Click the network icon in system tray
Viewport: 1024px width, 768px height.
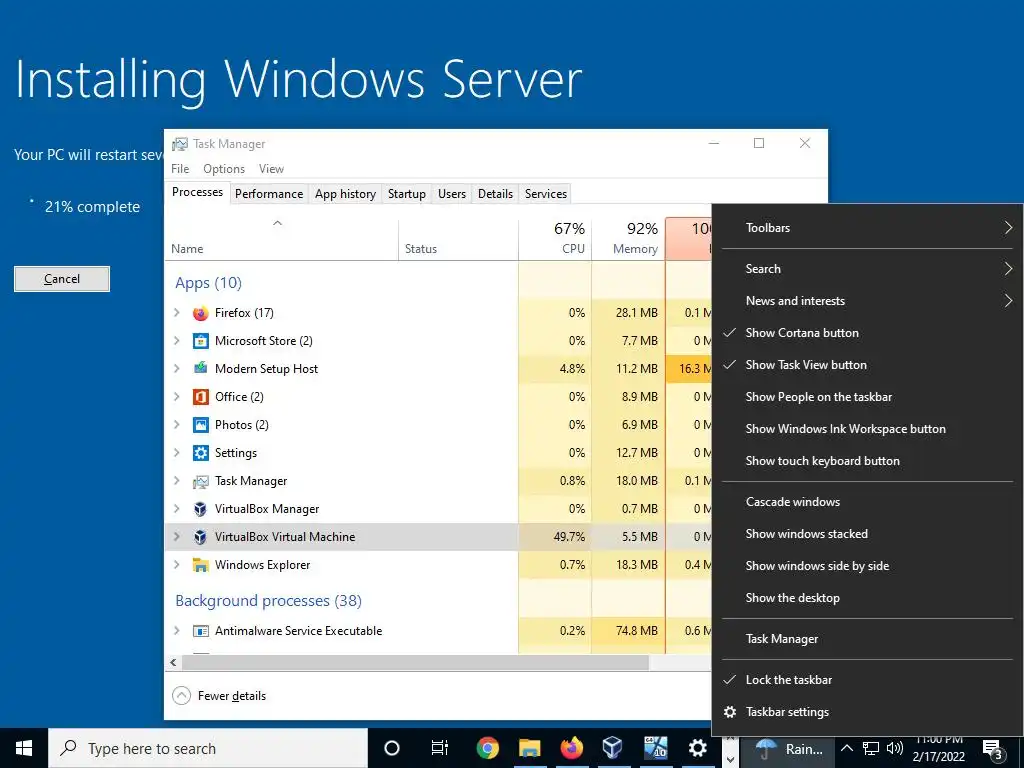click(871, 749)
